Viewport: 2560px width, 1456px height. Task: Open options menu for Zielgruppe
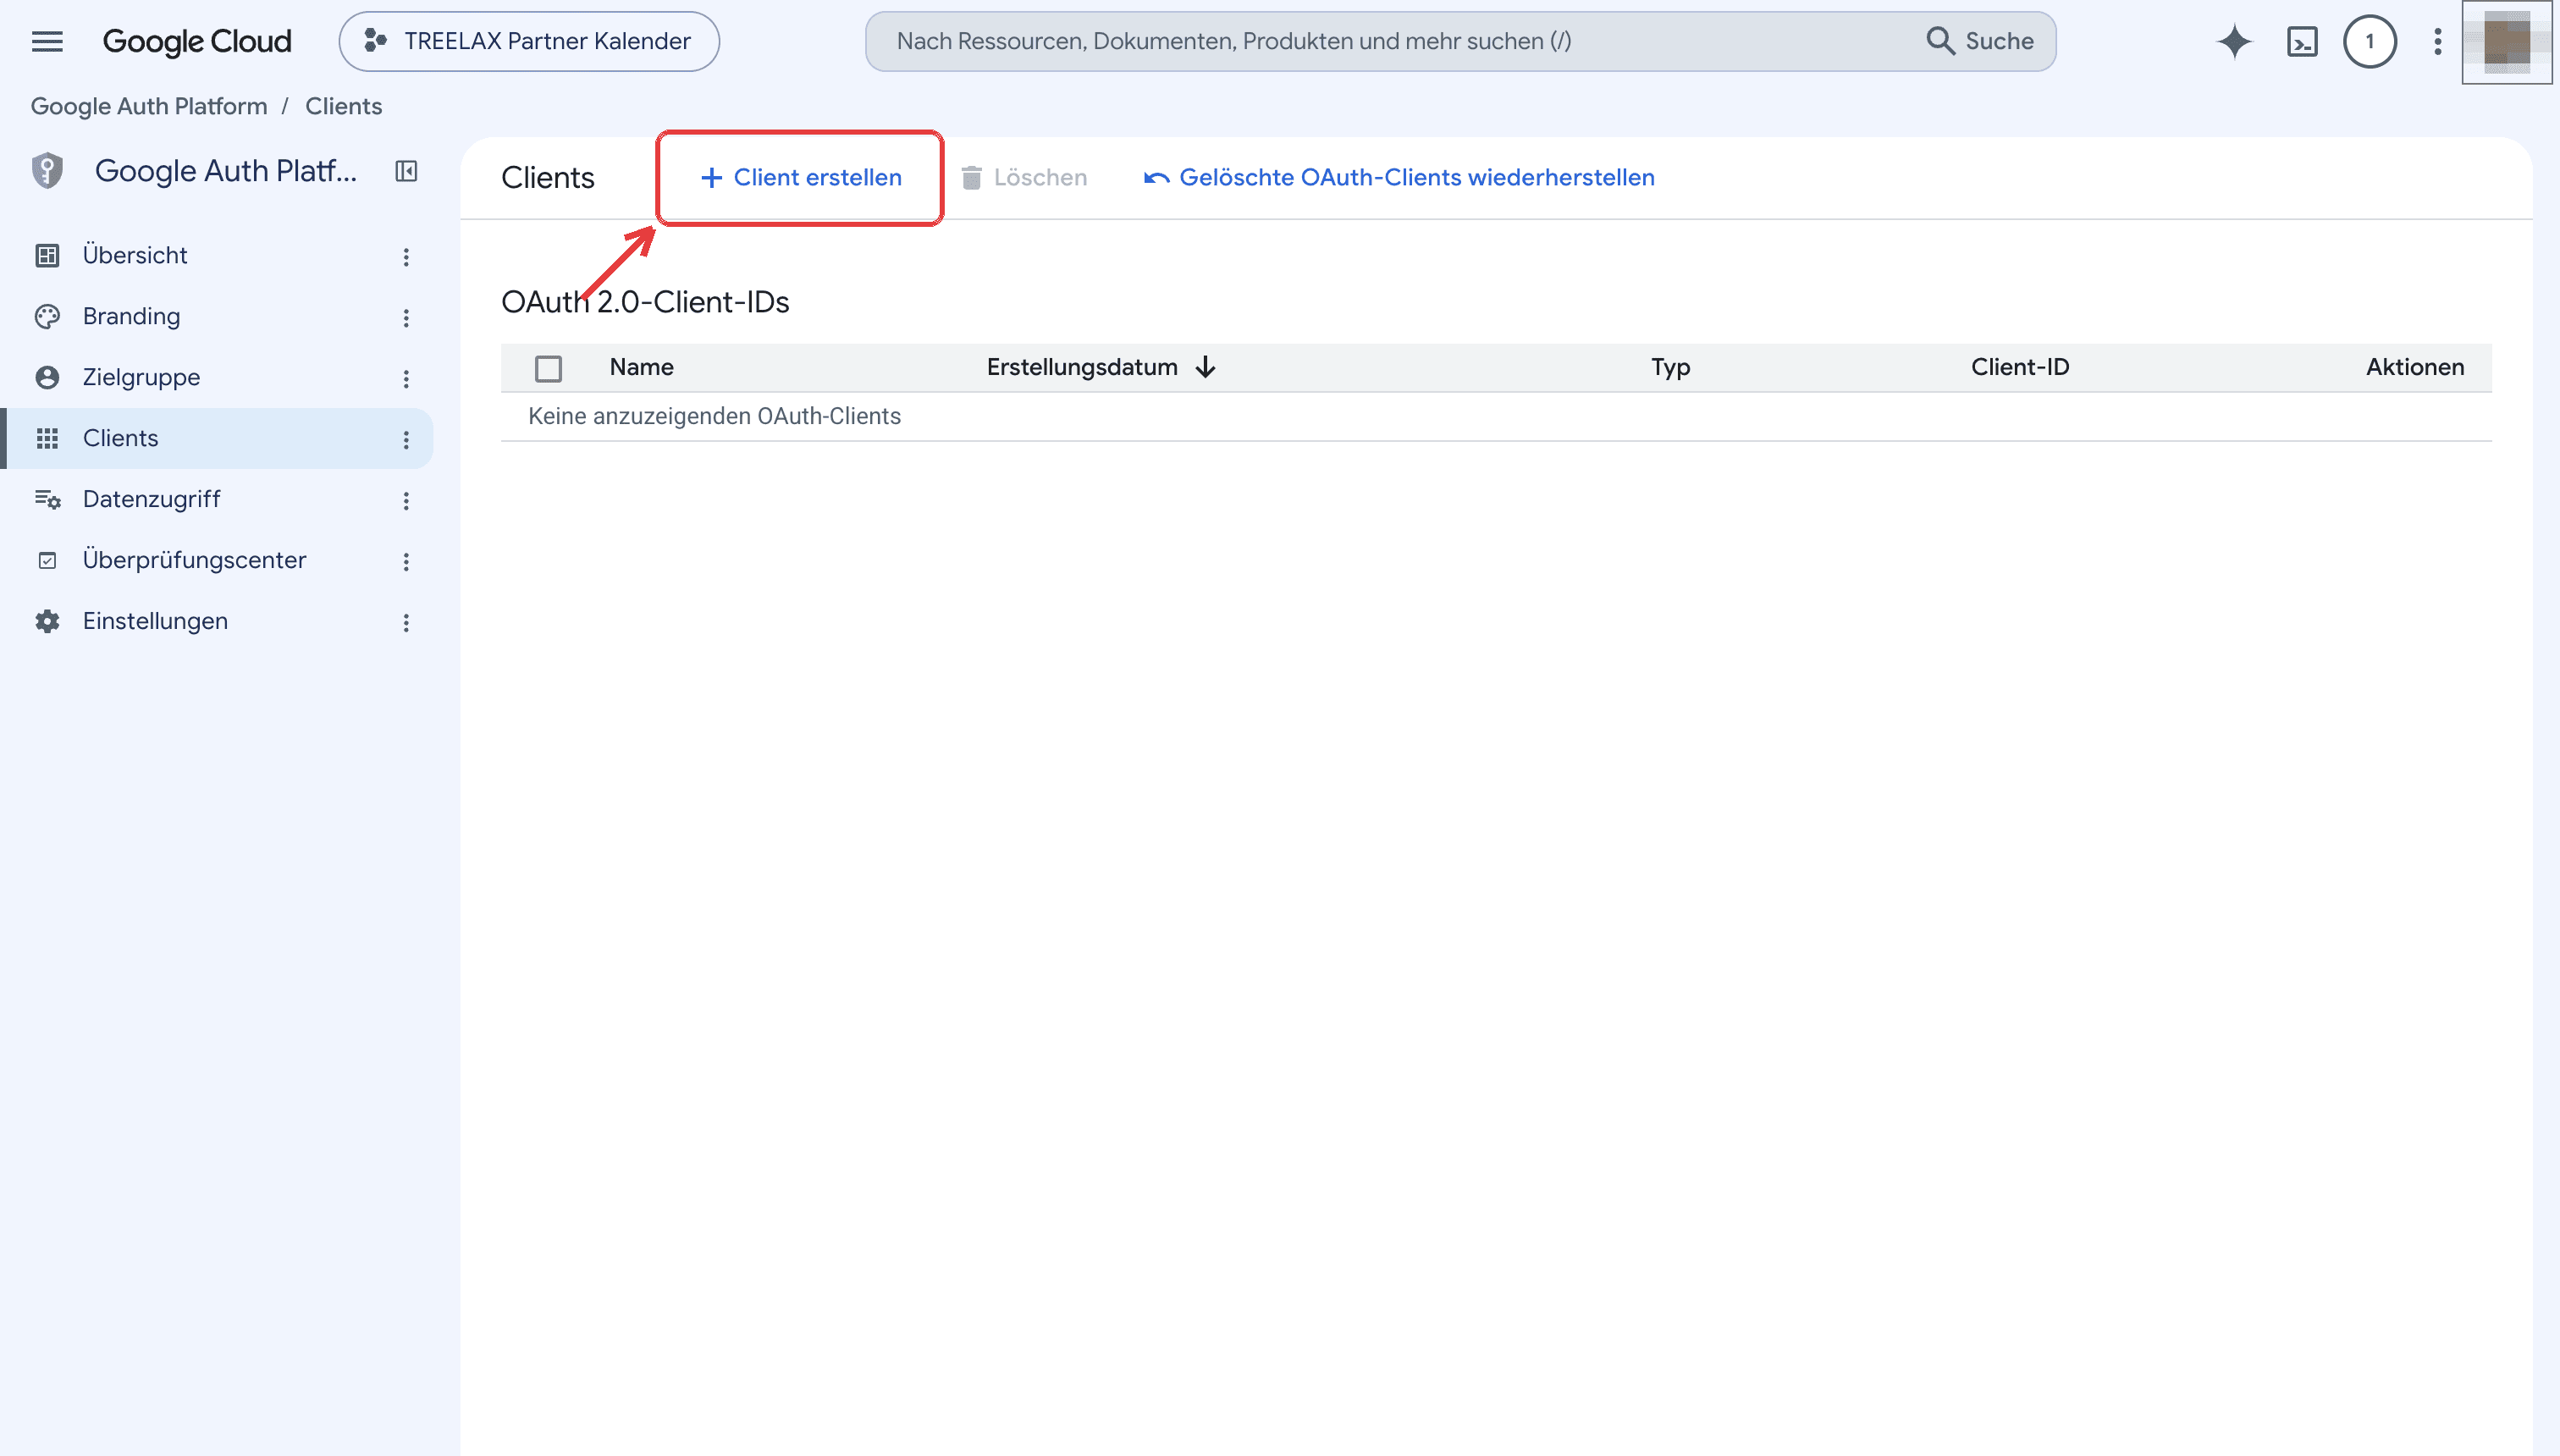[x=406, y=379]
